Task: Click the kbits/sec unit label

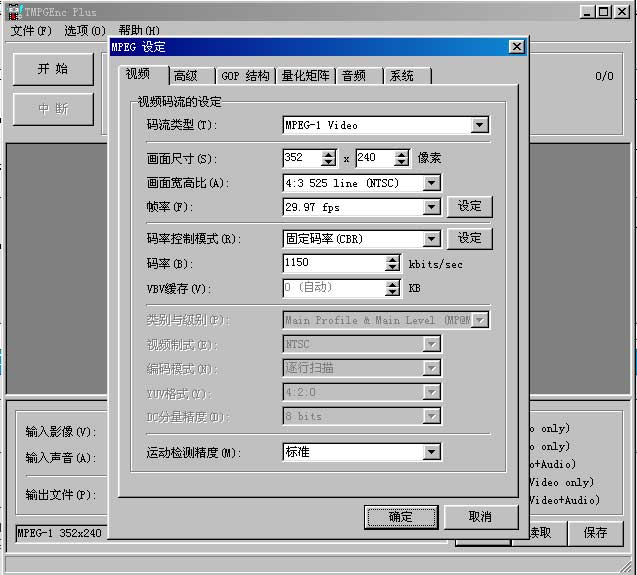Action: pyautogui.click(x=436, y=265)
